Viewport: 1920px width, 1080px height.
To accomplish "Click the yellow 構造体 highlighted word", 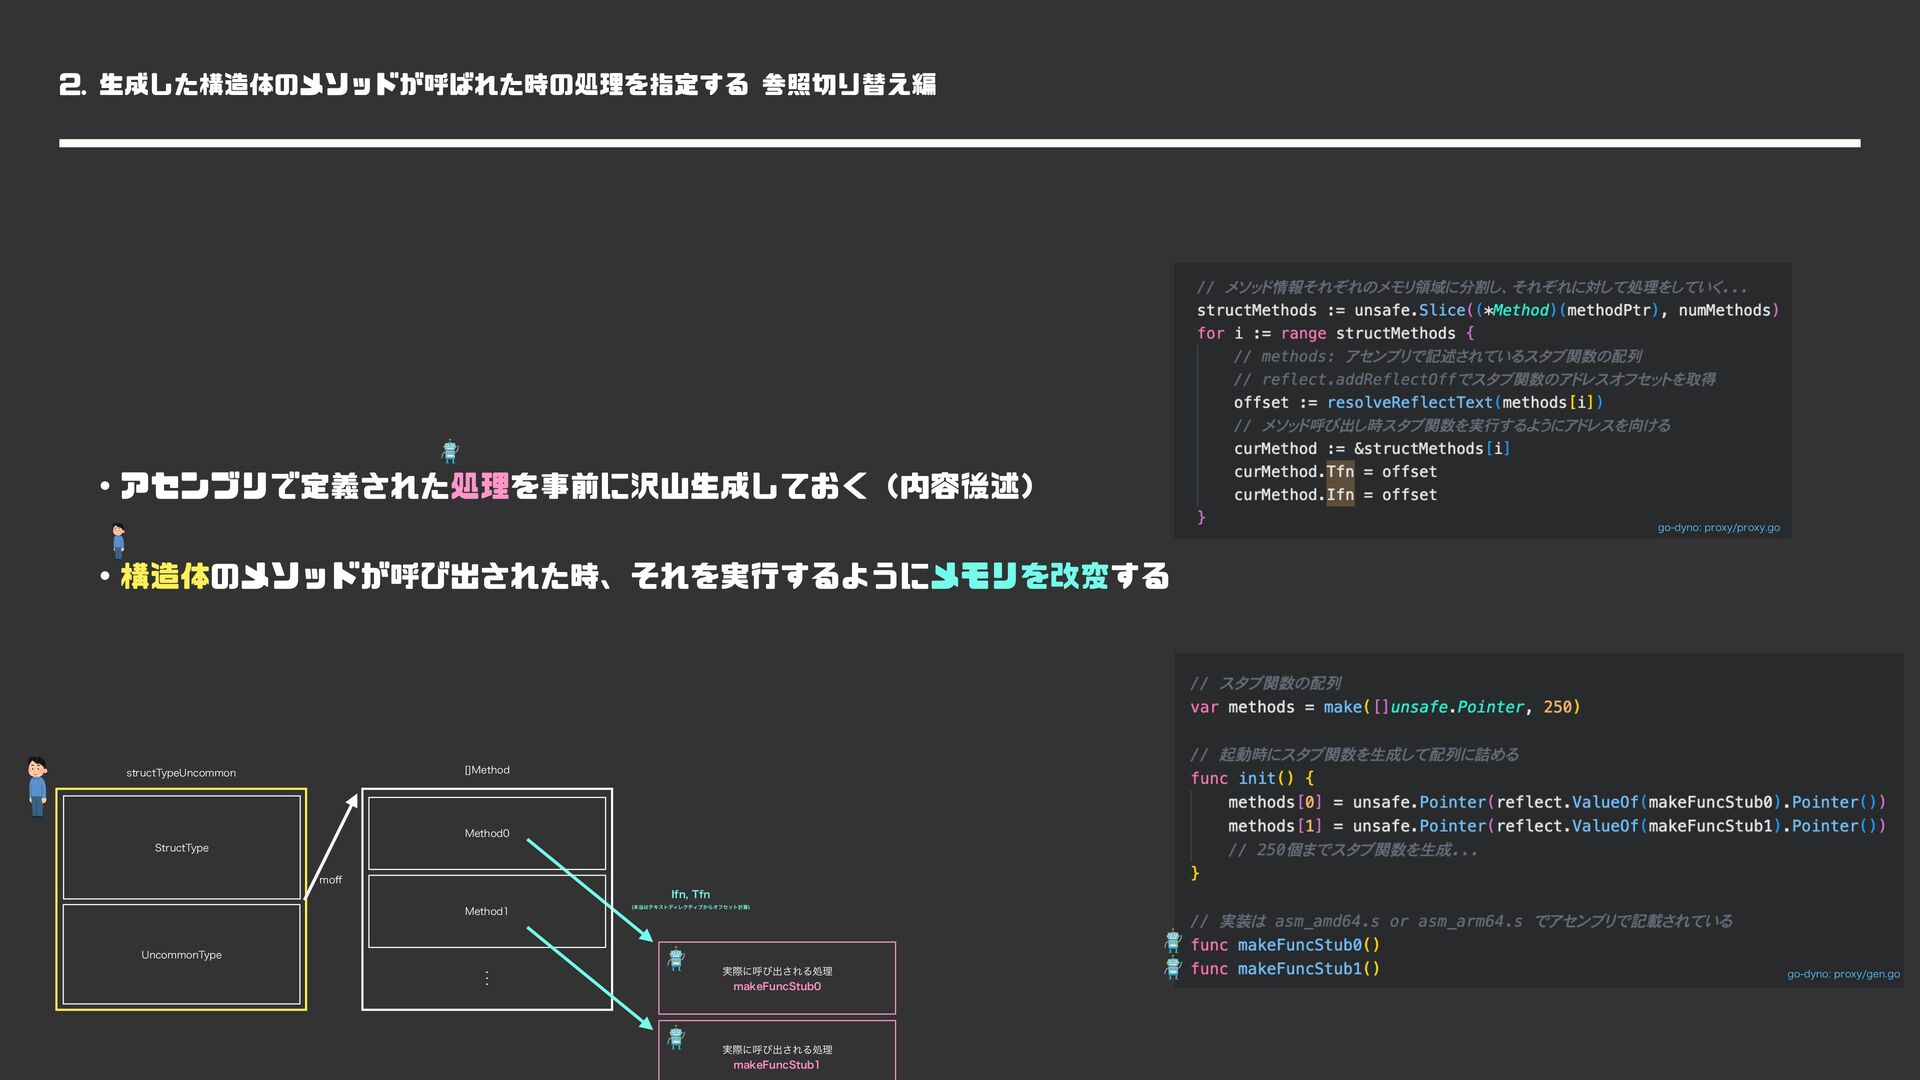I will tap(165, 577).
